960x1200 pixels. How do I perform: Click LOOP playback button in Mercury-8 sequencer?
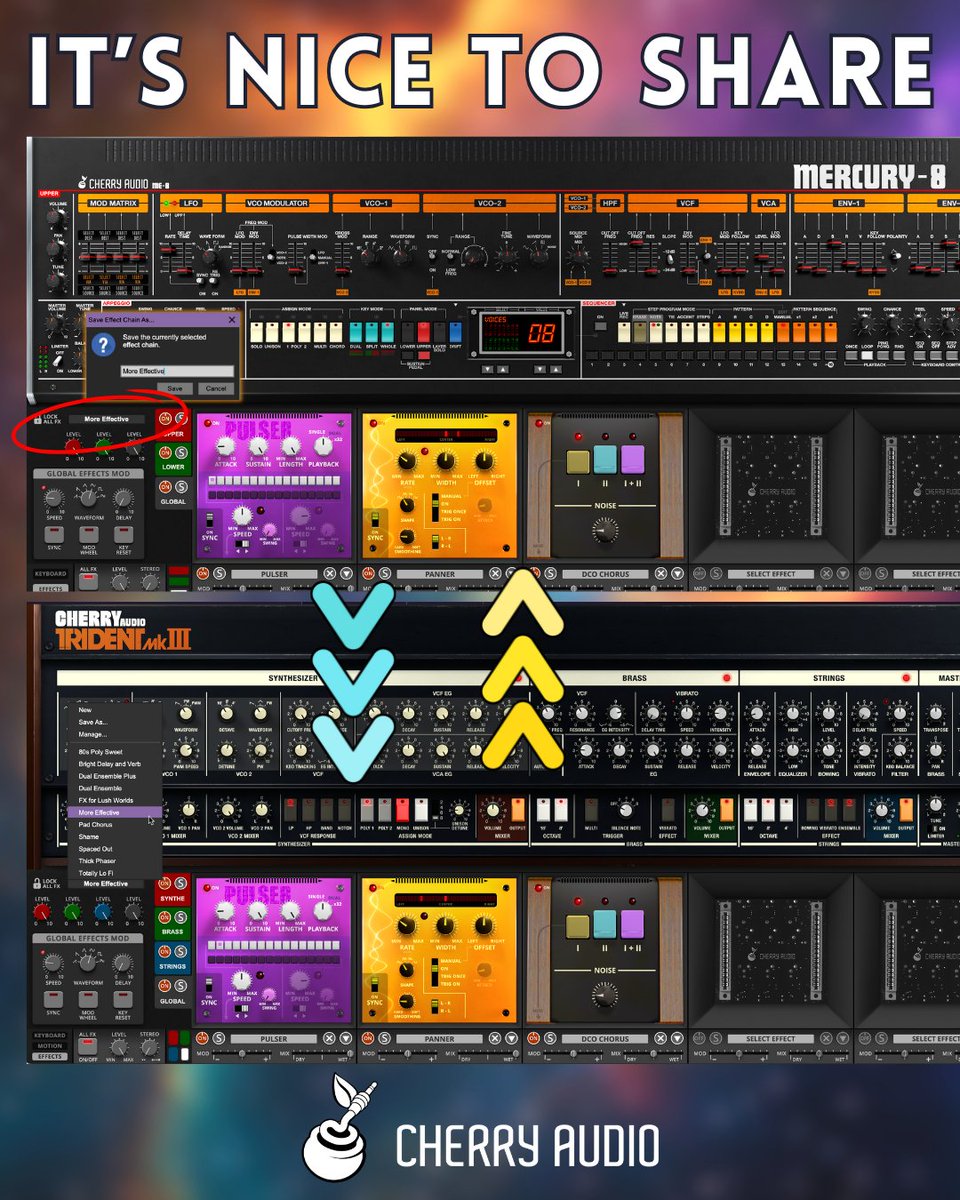click(866, 355)
